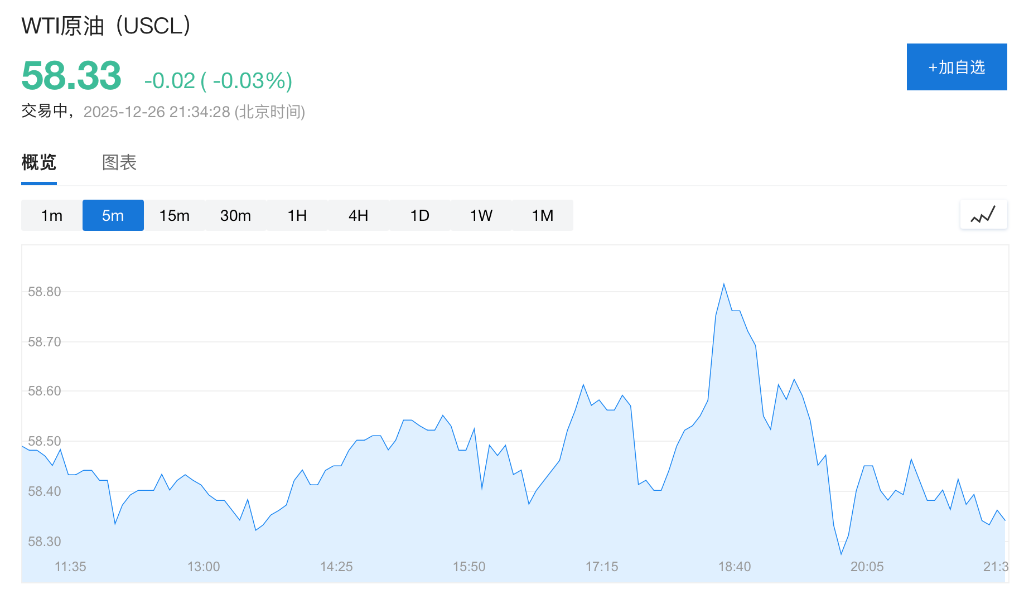This screenshot has width=1024, height=593.
Task: Click the chart type line icon
Action: (x=983, y=215)
